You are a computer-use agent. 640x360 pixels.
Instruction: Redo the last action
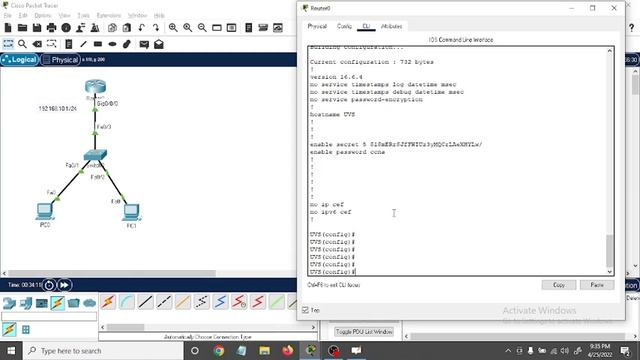[x=156, y=28]
